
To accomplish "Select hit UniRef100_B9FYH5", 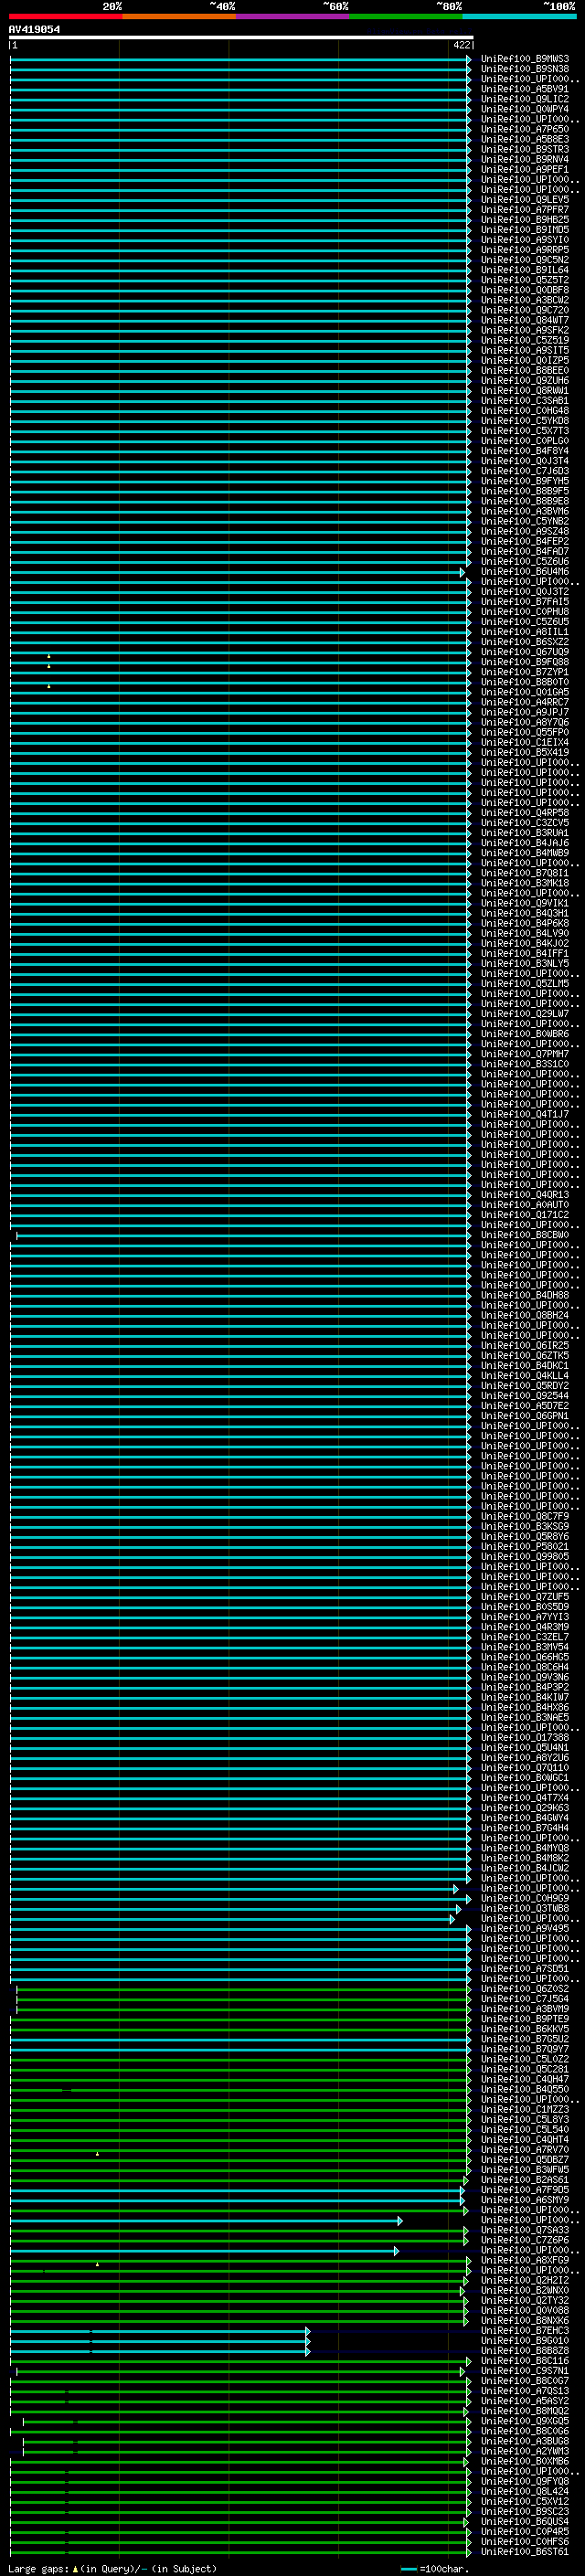I will [x=524, y=481].
